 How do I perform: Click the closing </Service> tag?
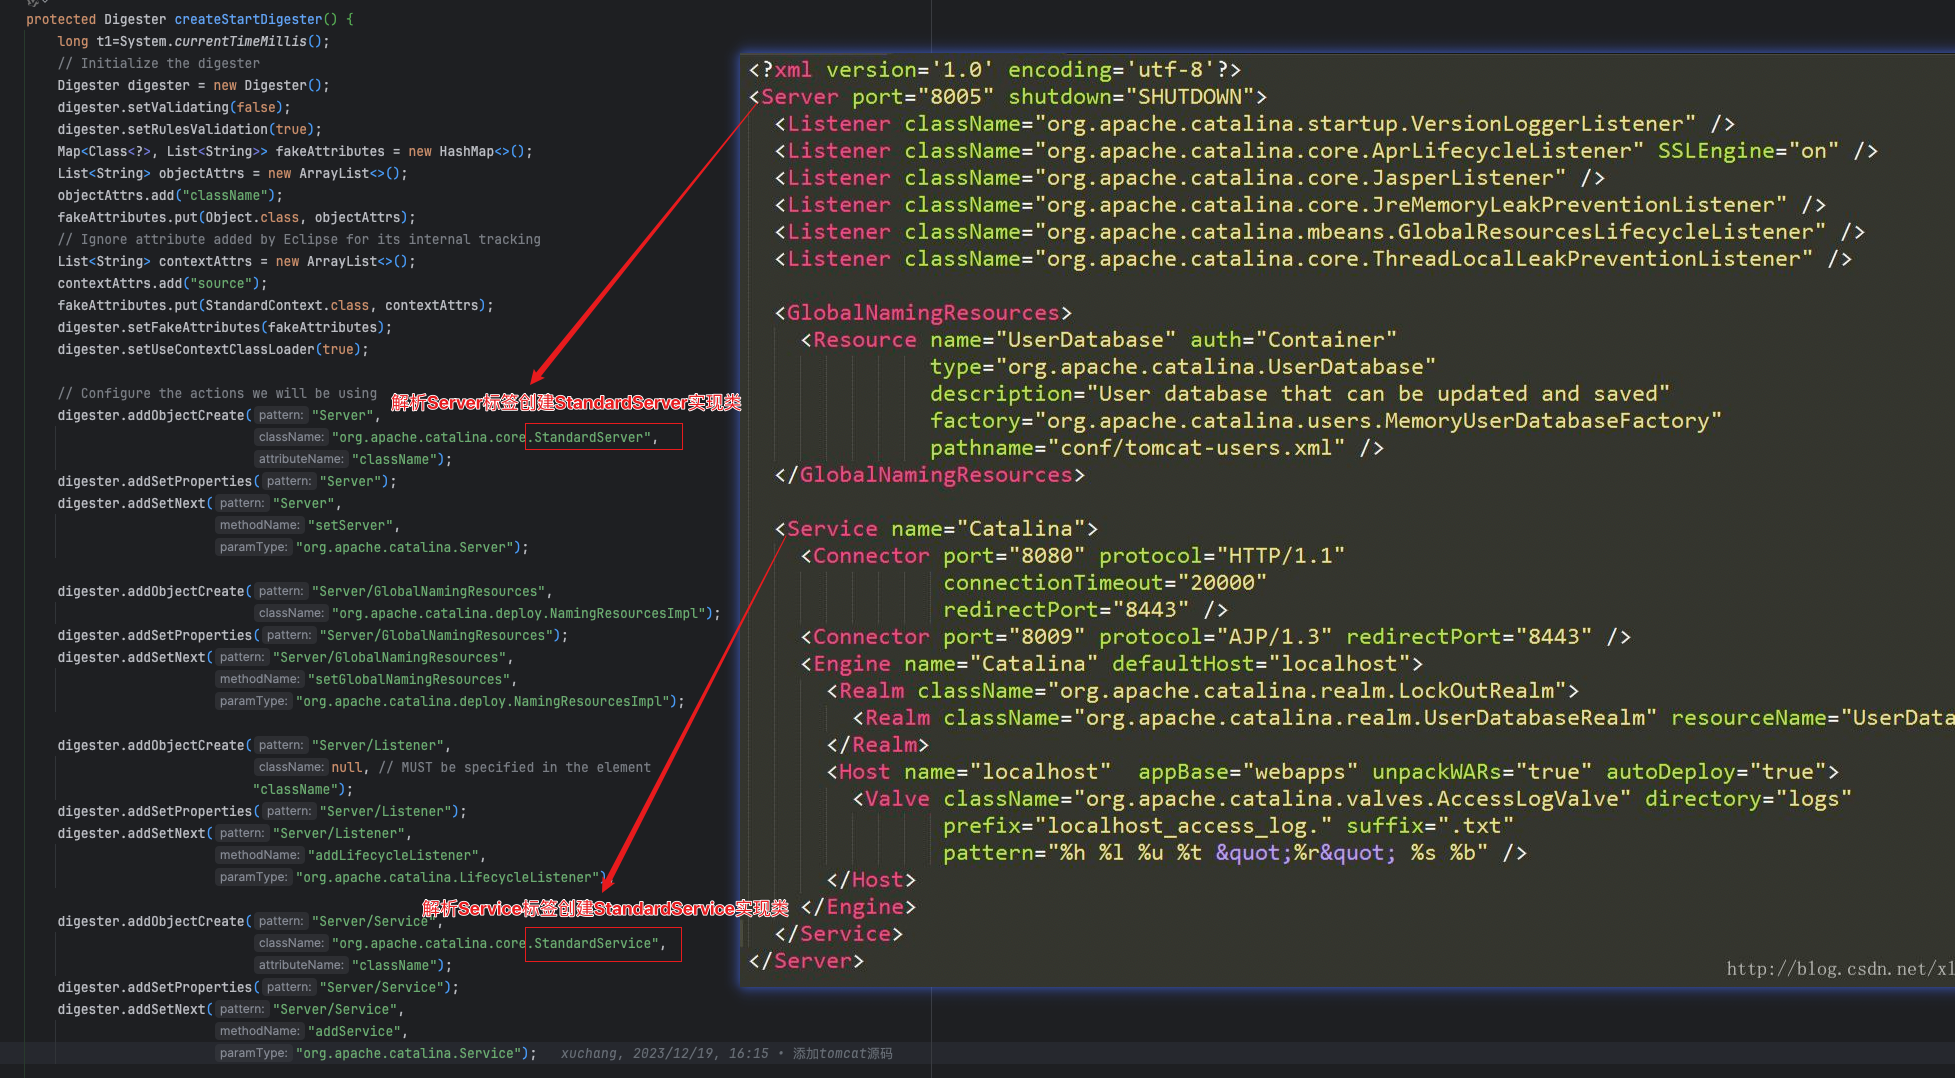[x=839, y=933]
